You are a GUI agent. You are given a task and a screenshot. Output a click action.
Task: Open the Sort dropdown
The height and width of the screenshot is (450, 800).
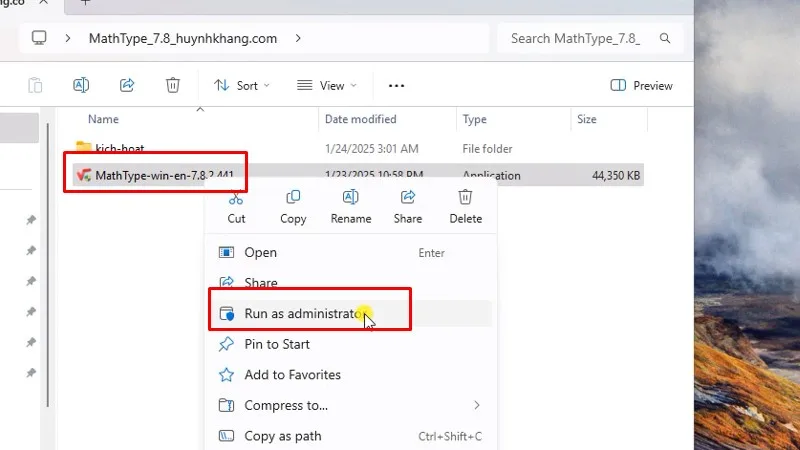pos(242,85)
